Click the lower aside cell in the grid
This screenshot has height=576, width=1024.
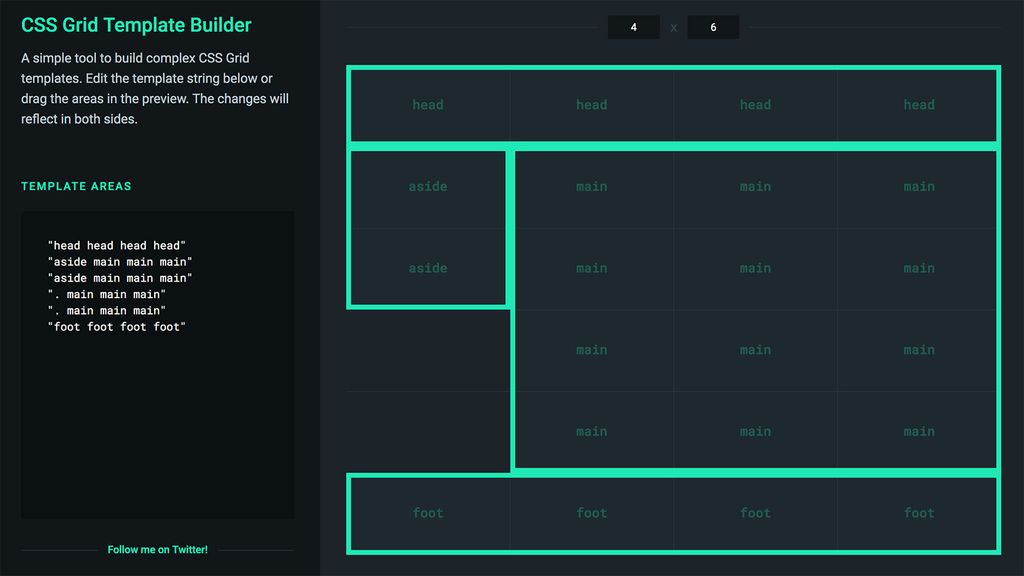coord(428,268)
